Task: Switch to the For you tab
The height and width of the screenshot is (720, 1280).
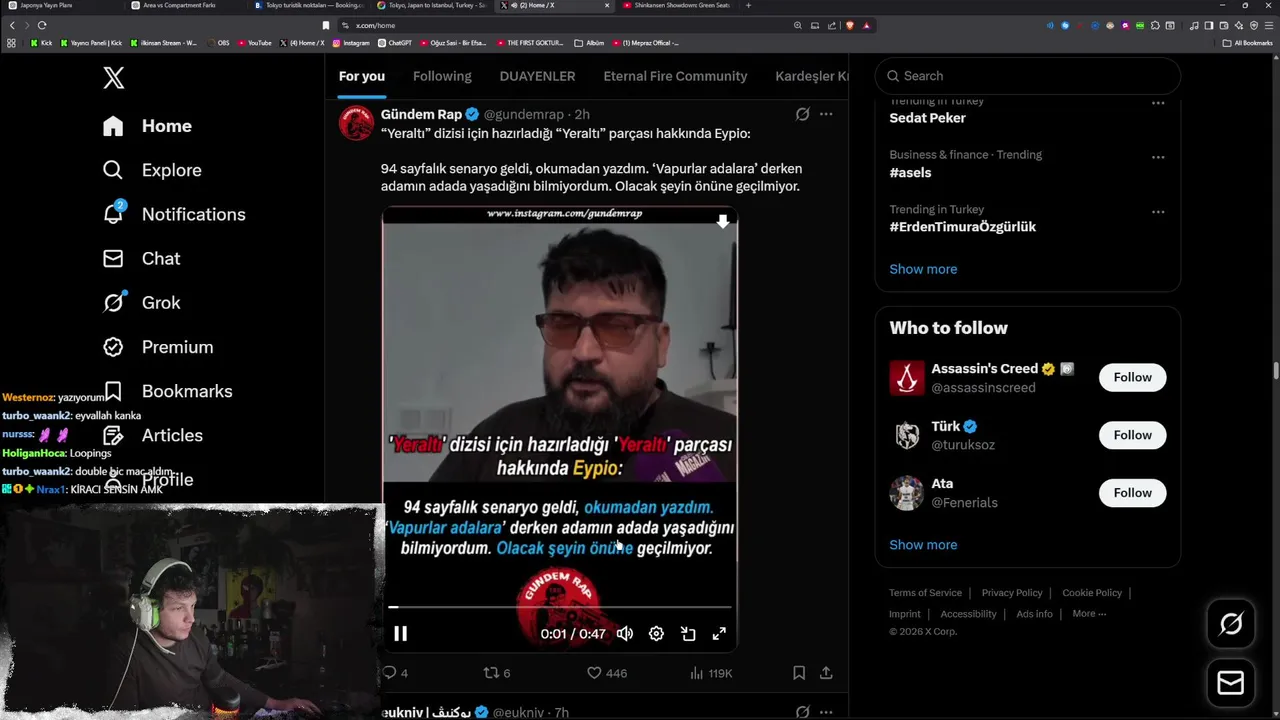Action: point(362,76)
